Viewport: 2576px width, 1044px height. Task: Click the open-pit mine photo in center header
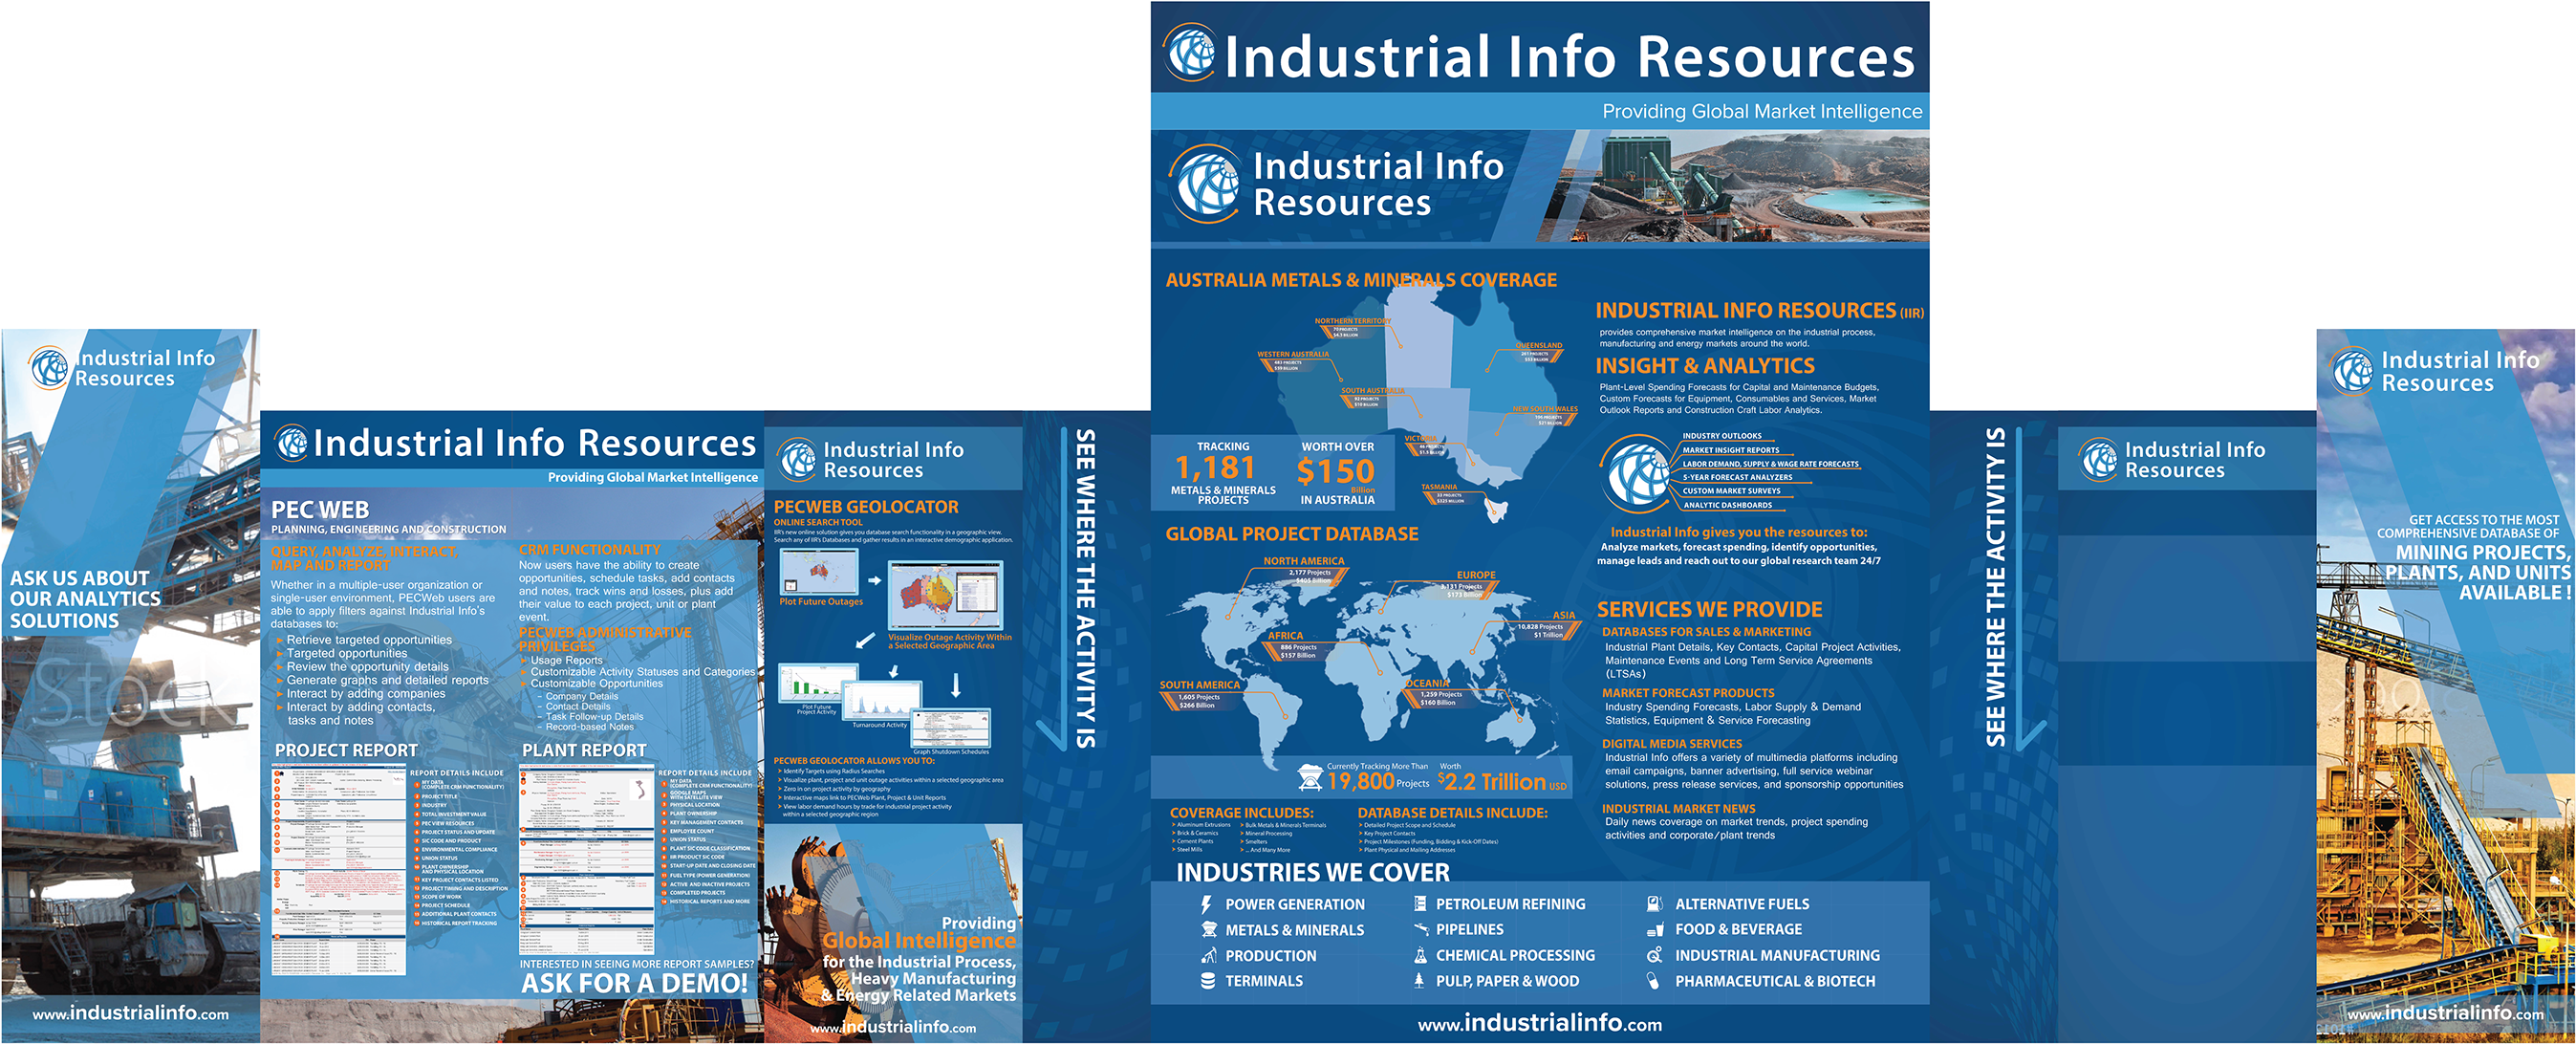point(1734,186)
